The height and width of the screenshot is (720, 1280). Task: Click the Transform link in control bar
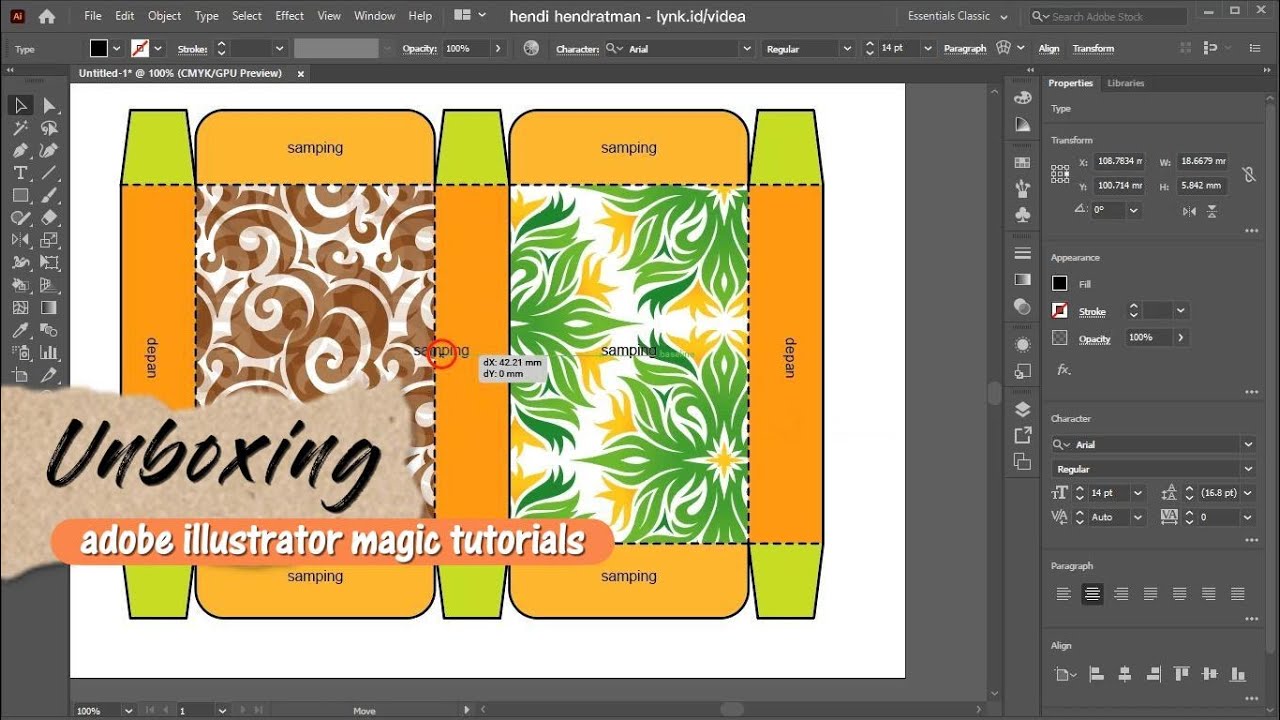pos(1093,48)
